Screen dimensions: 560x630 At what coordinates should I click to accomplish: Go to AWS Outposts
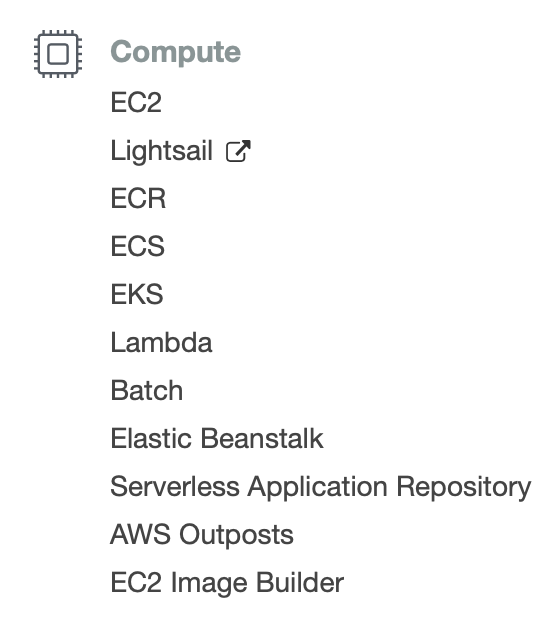point(202,535)
